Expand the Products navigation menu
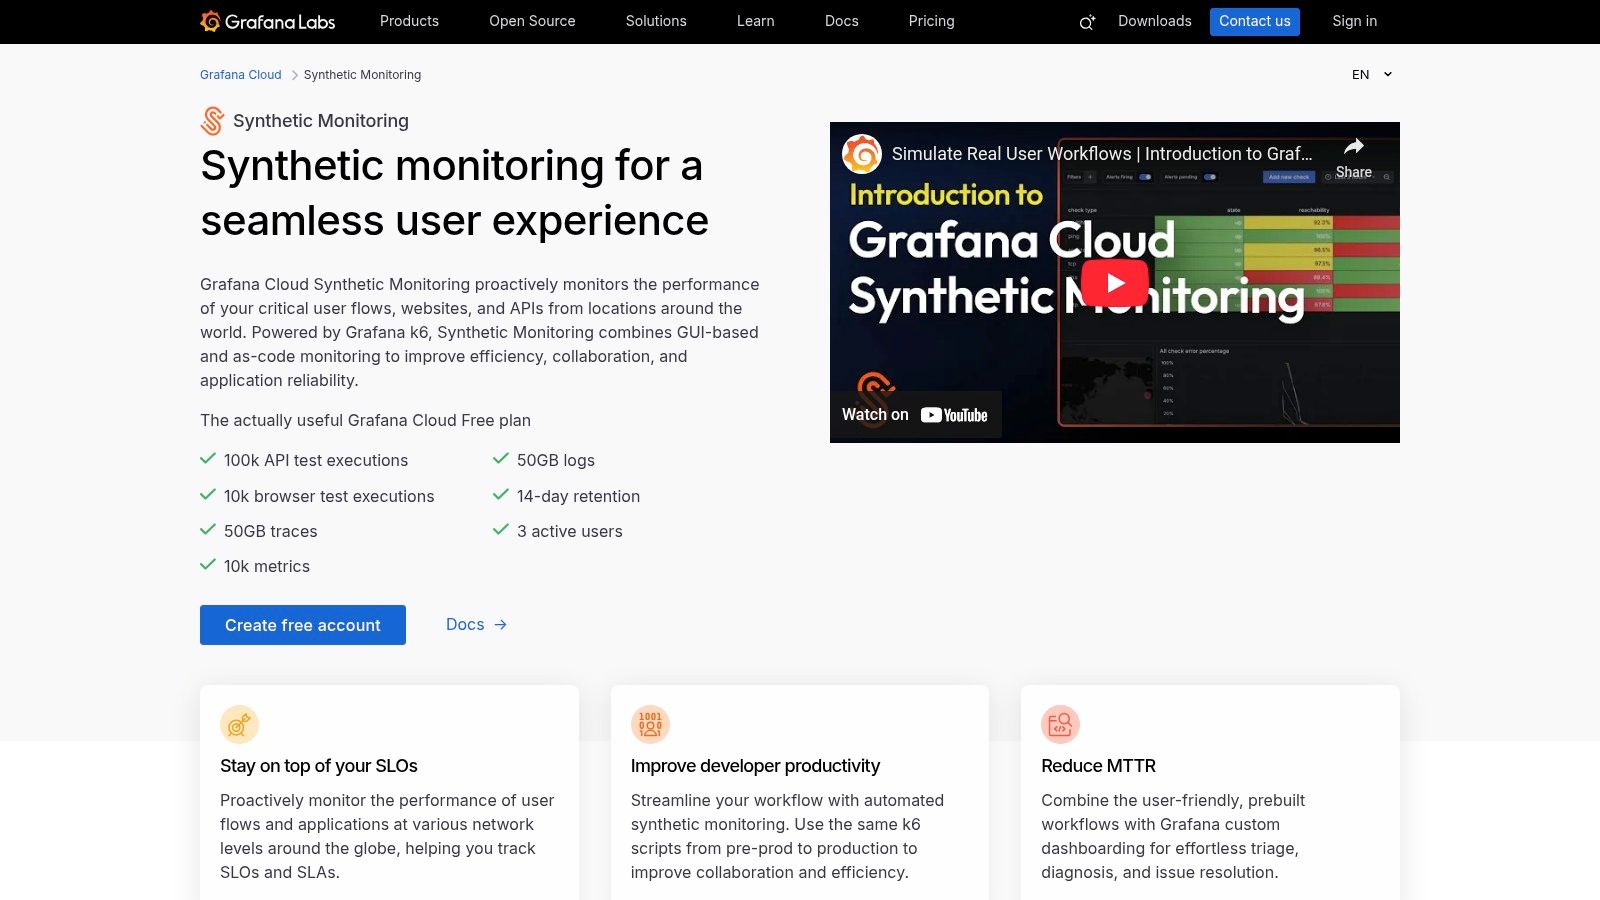This screenshot has height=900, width=1600. (409, 21)
